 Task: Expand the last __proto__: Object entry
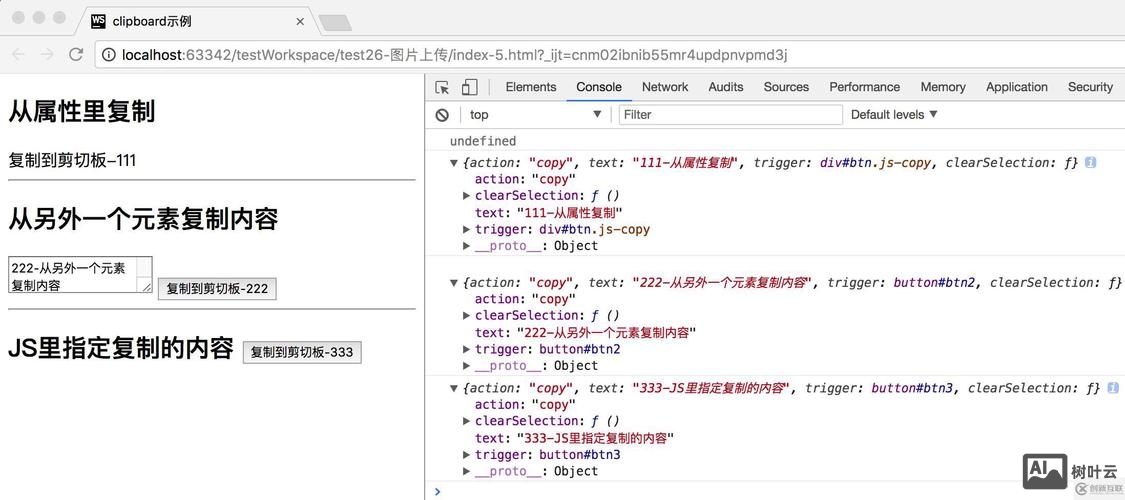click(x=467, y=472)
